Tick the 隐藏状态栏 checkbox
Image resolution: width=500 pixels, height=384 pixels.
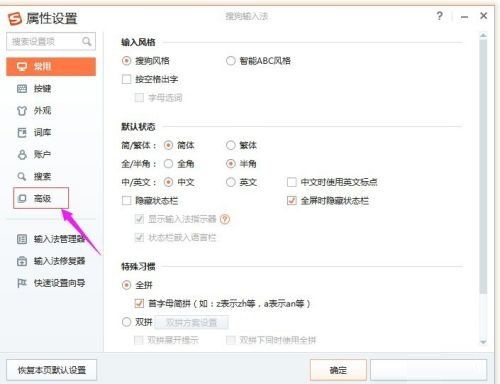coord(126,201)
